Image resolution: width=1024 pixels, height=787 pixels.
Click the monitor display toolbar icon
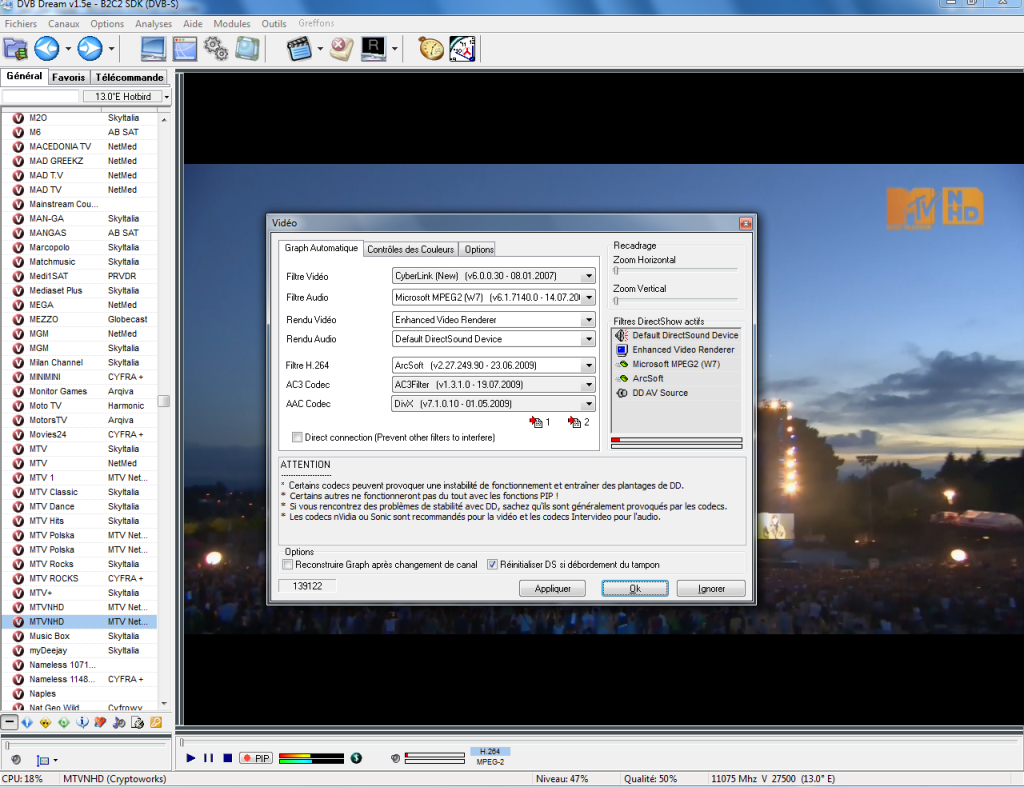pos(153,49)
